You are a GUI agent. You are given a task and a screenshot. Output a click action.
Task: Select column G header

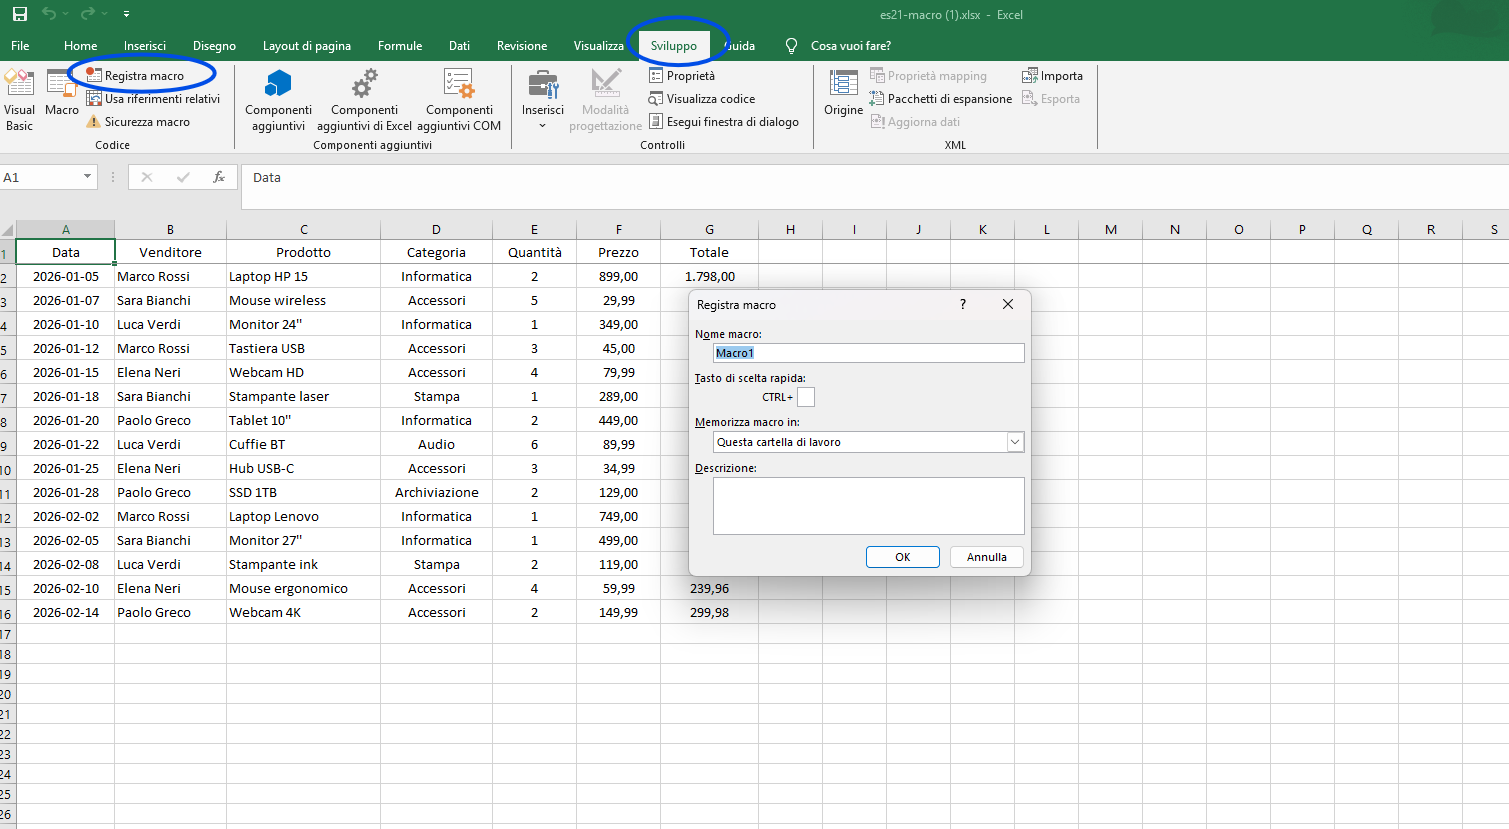click(x=709, y=229)
